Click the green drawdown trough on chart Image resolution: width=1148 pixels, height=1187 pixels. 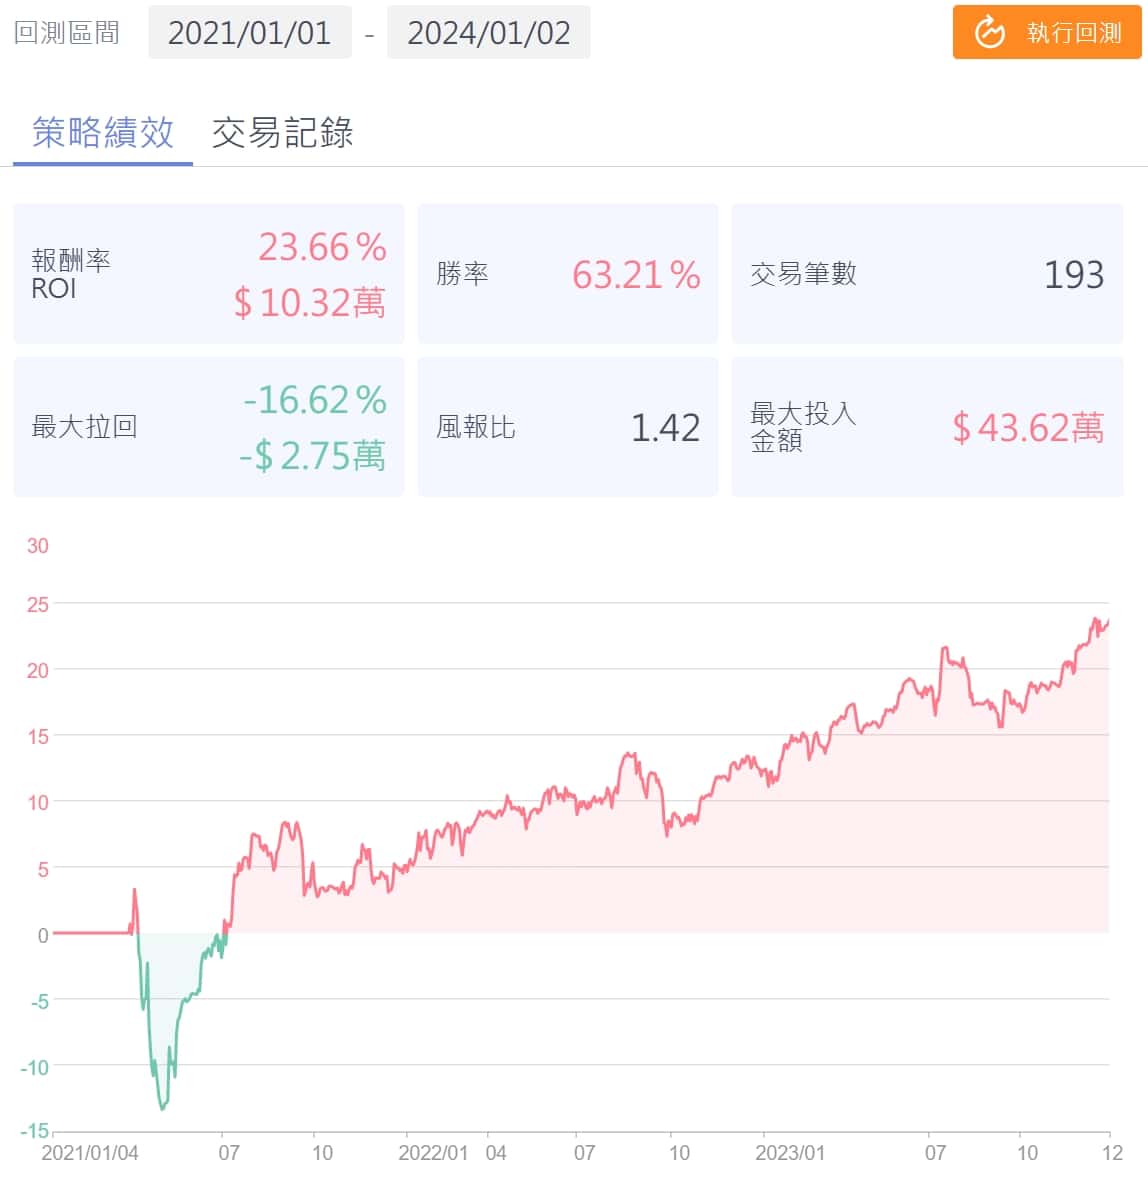pos(162,1107)
